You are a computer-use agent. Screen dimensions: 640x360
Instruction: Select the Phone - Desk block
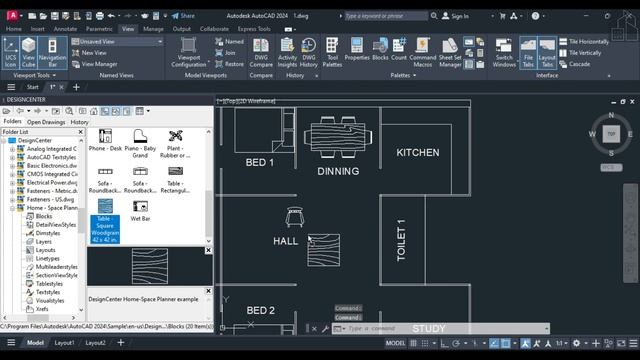(105, 140)
